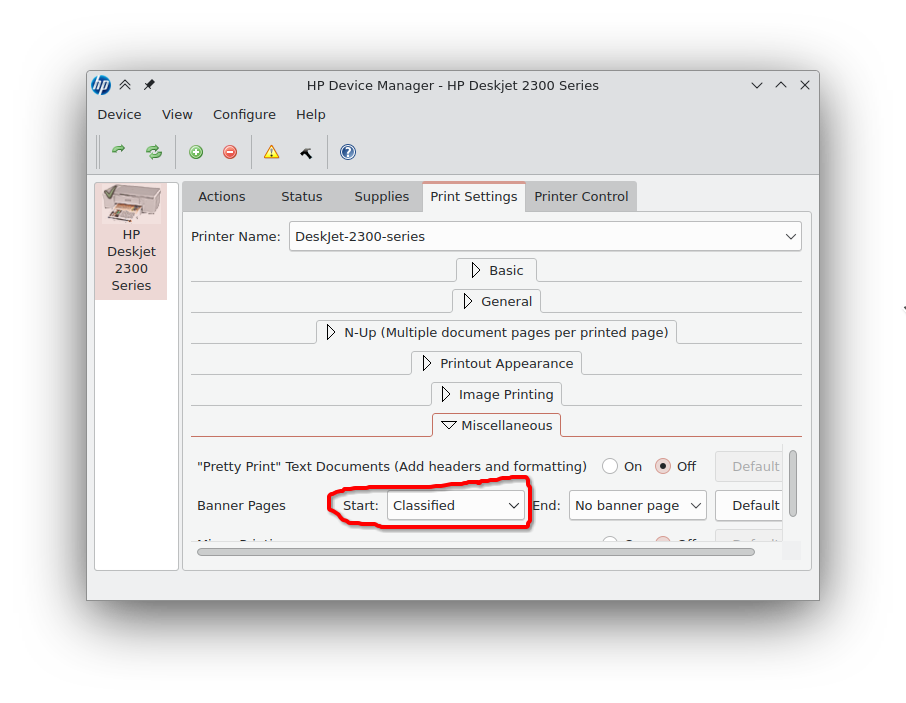Viewport: 906px width, 703px height.
Task: Click the green plus icon to add a device
Action: click(x=196, y=151)
